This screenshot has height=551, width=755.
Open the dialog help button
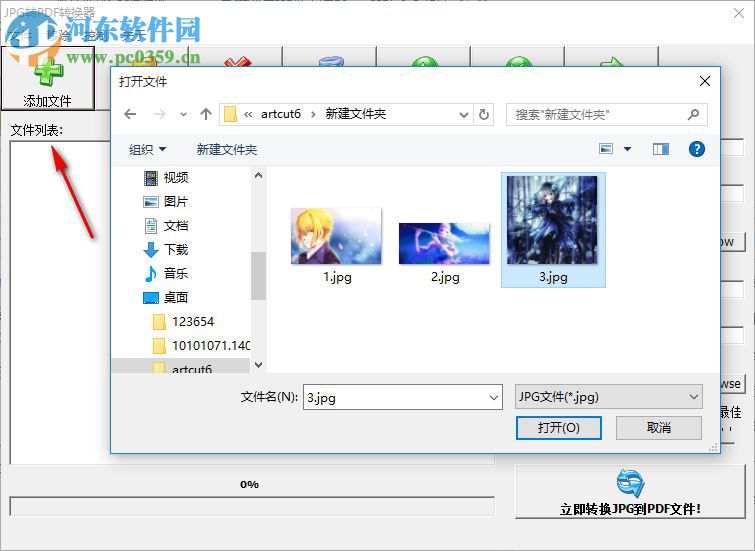click(x=697, y=149)
